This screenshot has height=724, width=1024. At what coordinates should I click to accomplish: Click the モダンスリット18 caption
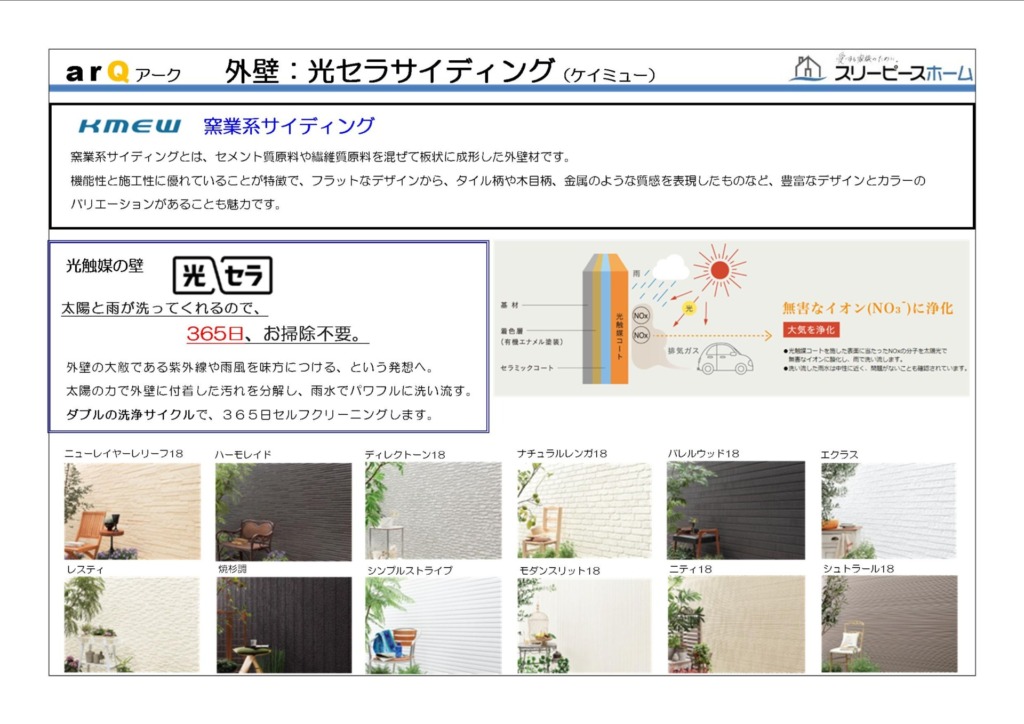(560, 571)
